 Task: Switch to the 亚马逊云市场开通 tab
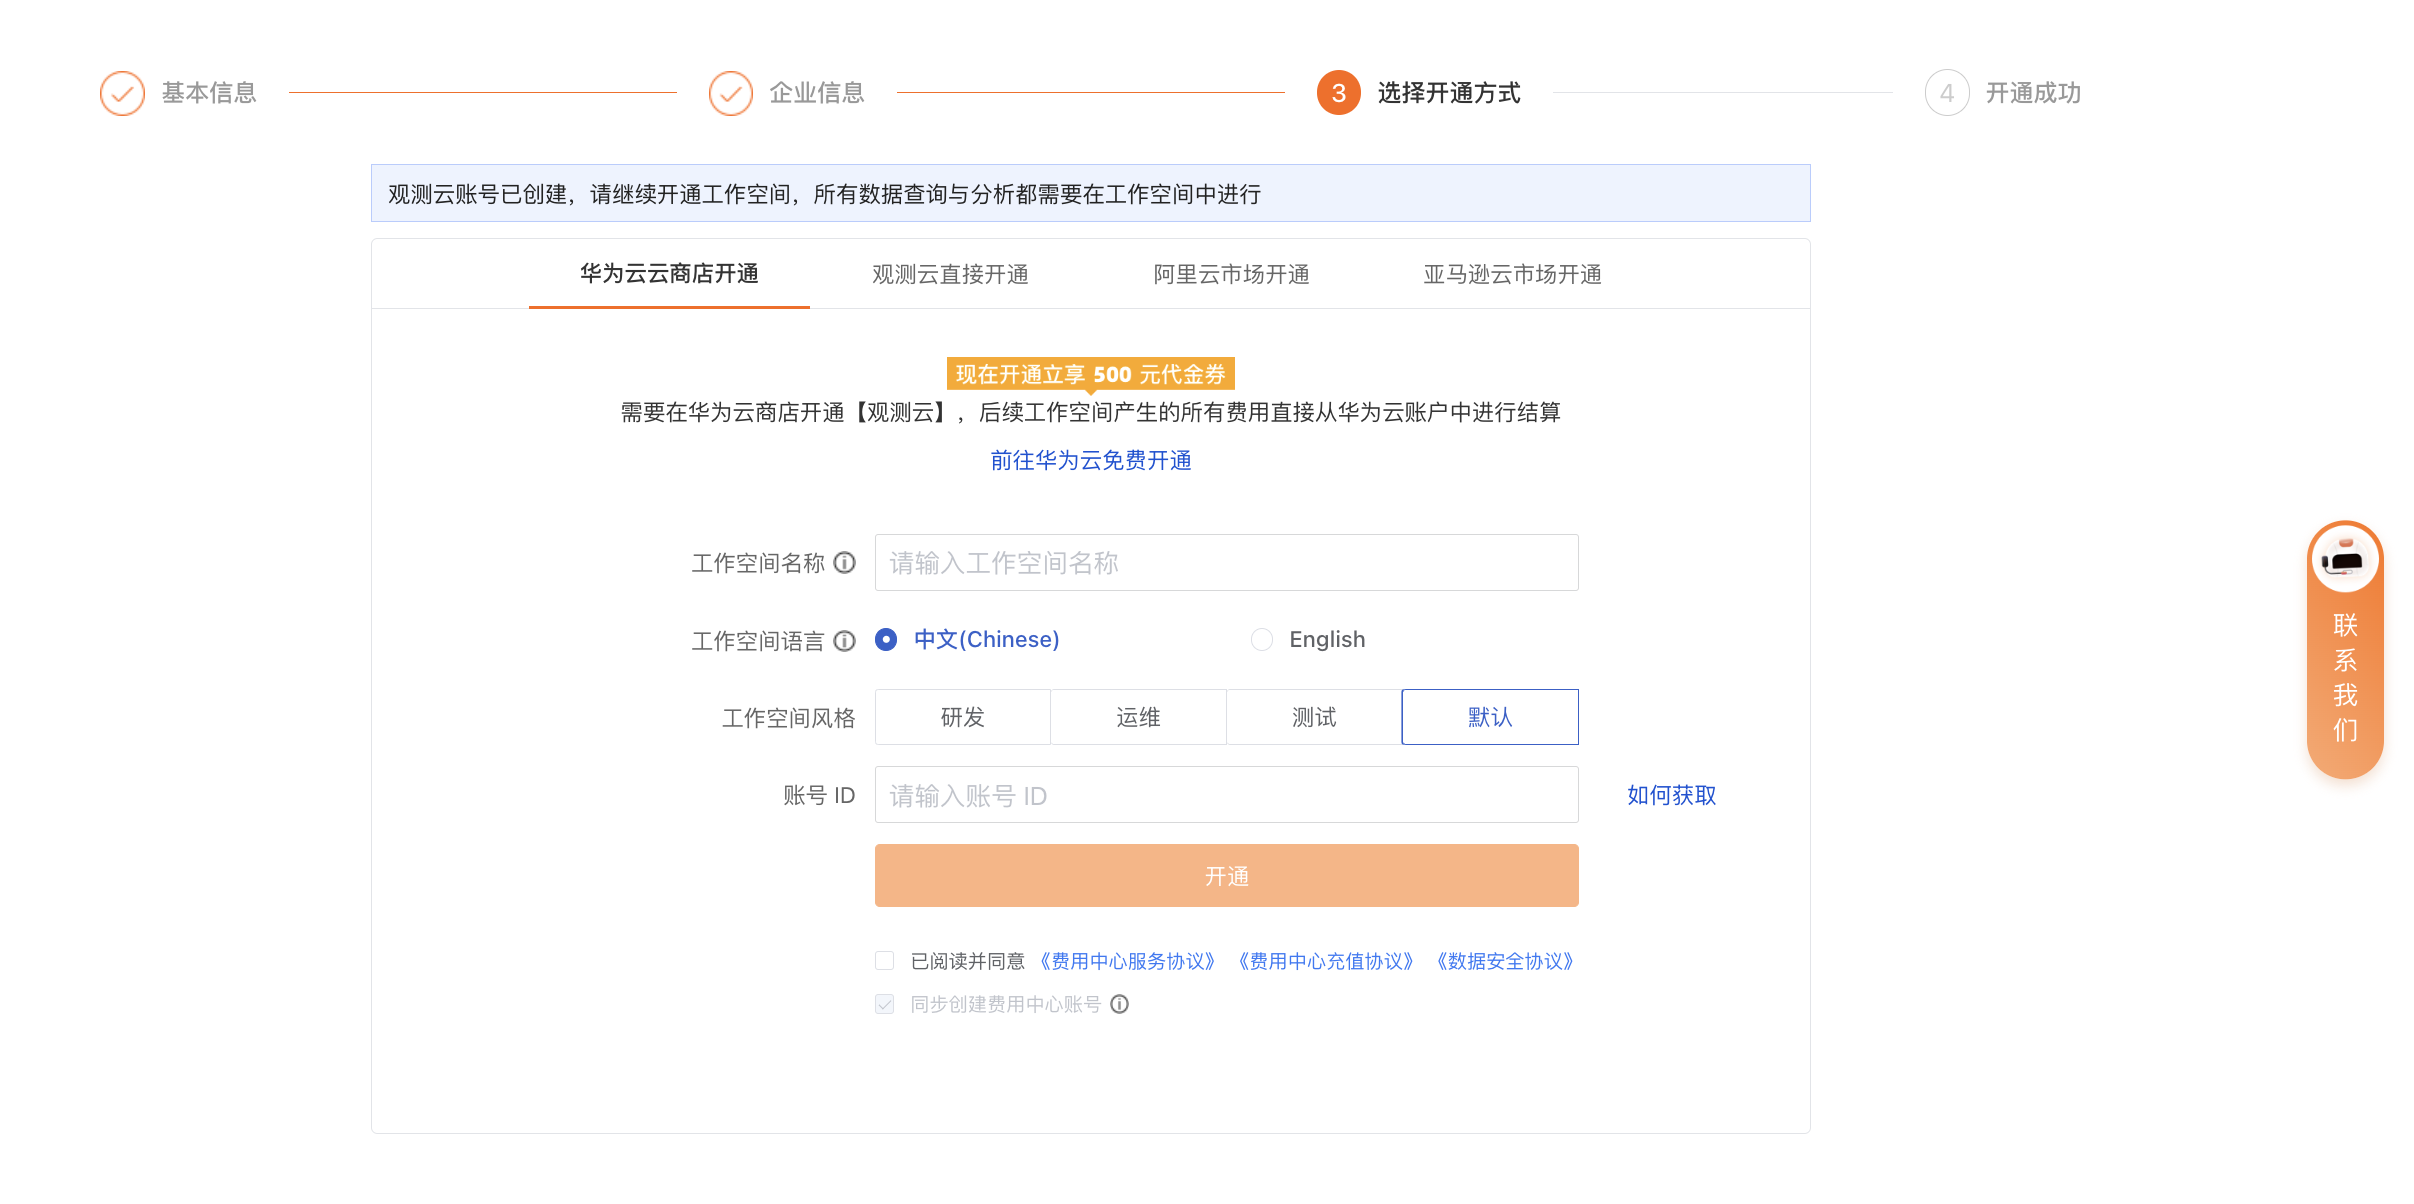point(1512,274)
